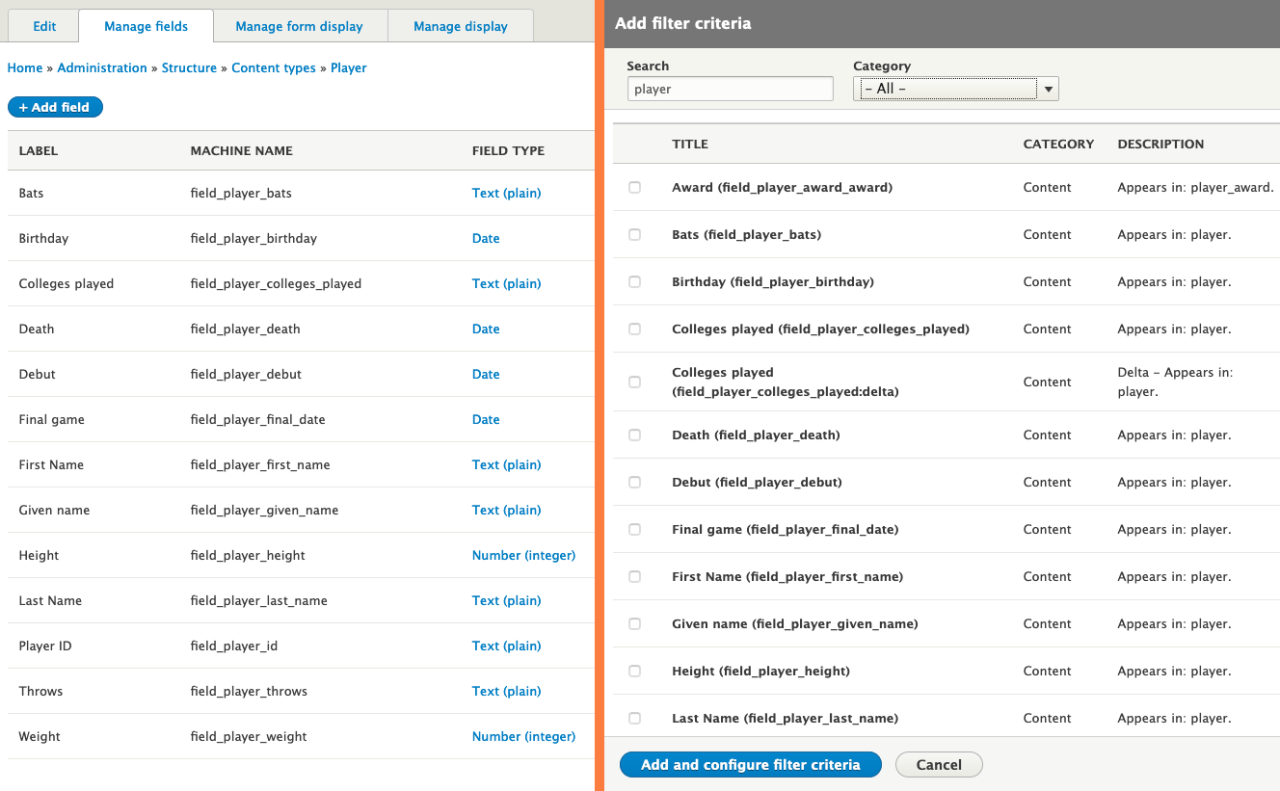Switch to the Manage form display tab
Image resolution: width=1280 pixels, height=791 pixels.
tap(300, 26)
